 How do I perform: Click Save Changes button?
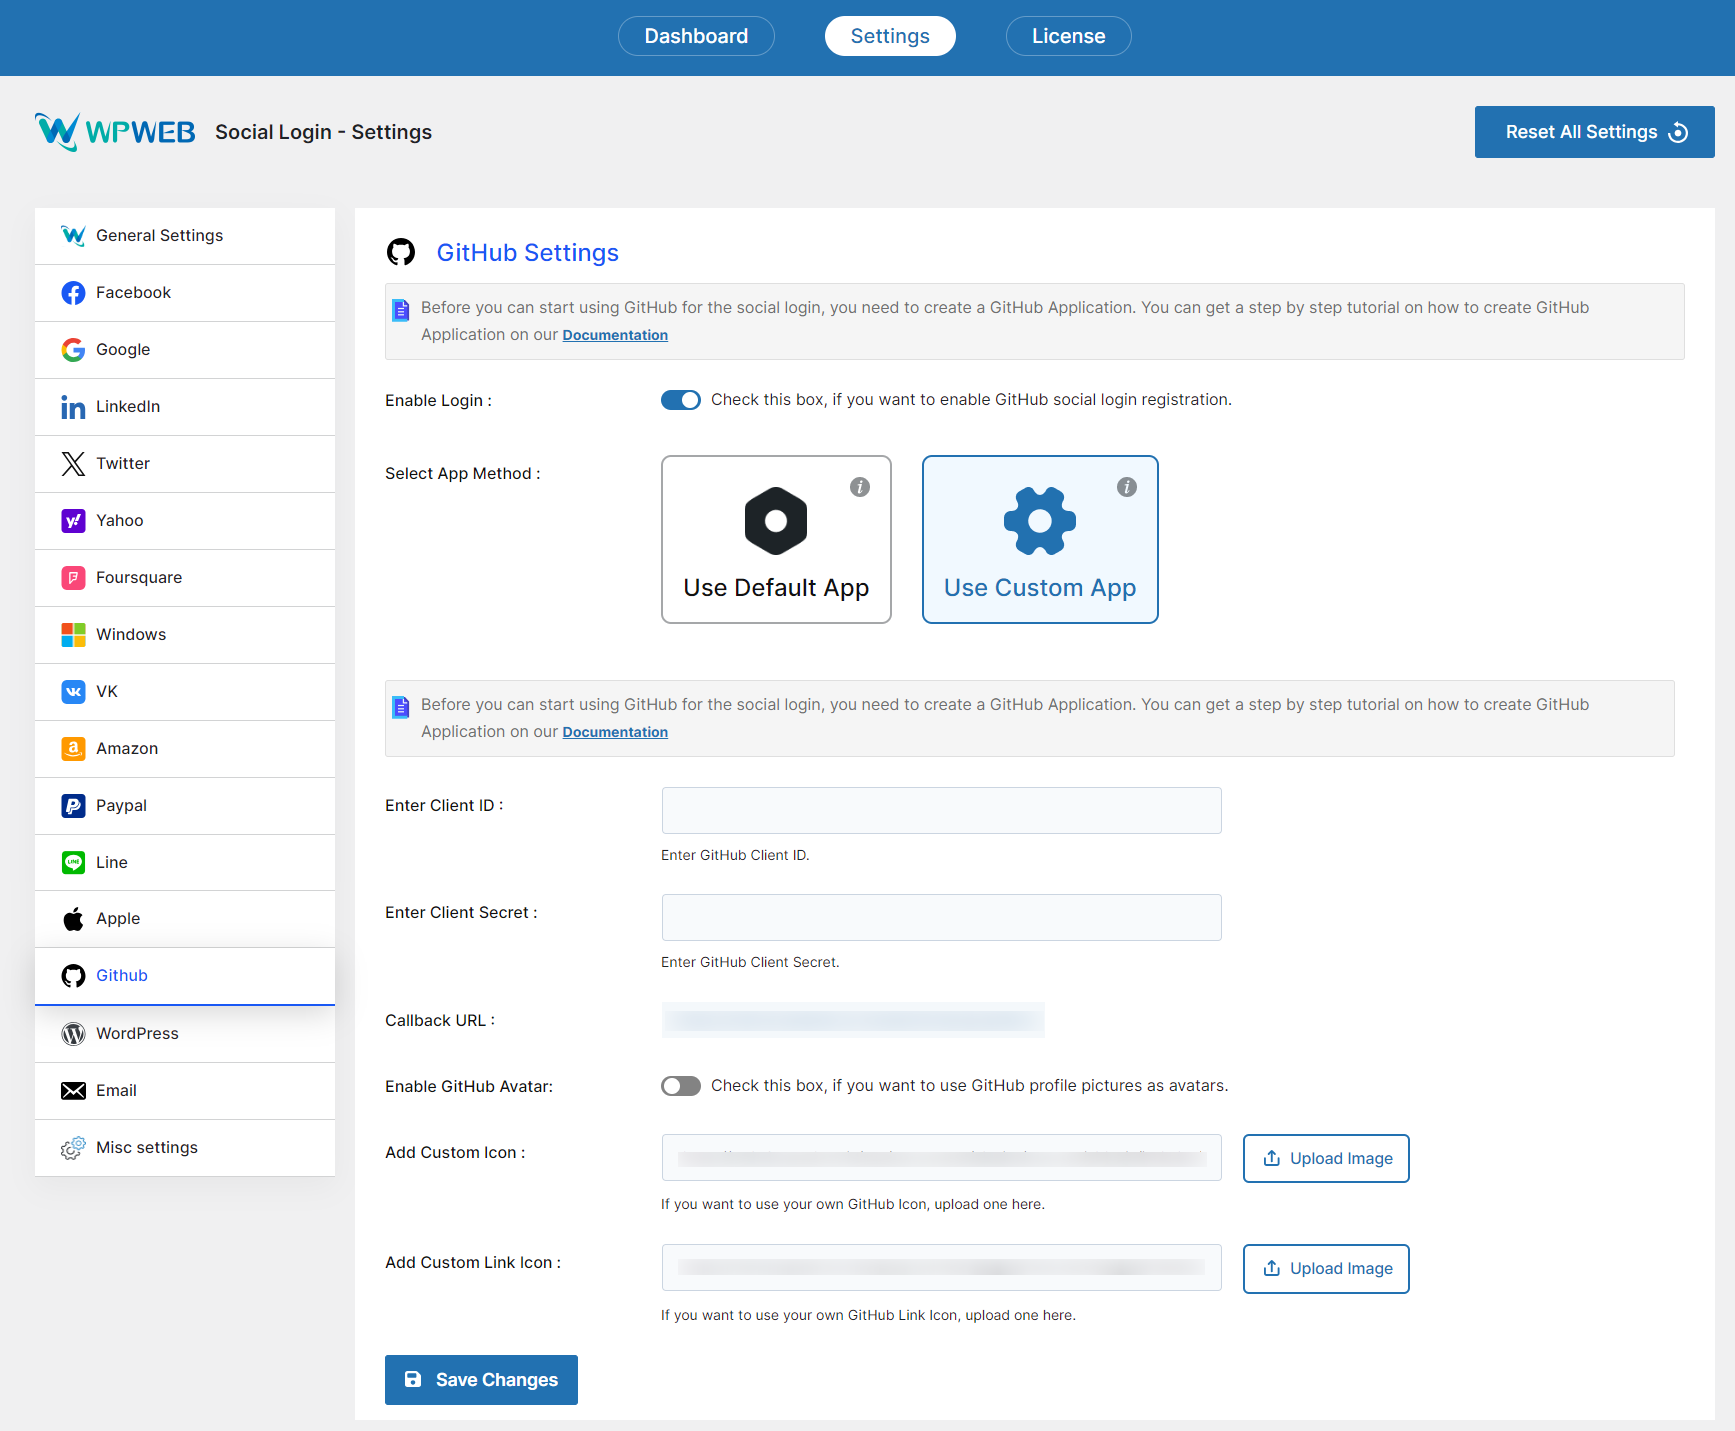(481, 1380)
